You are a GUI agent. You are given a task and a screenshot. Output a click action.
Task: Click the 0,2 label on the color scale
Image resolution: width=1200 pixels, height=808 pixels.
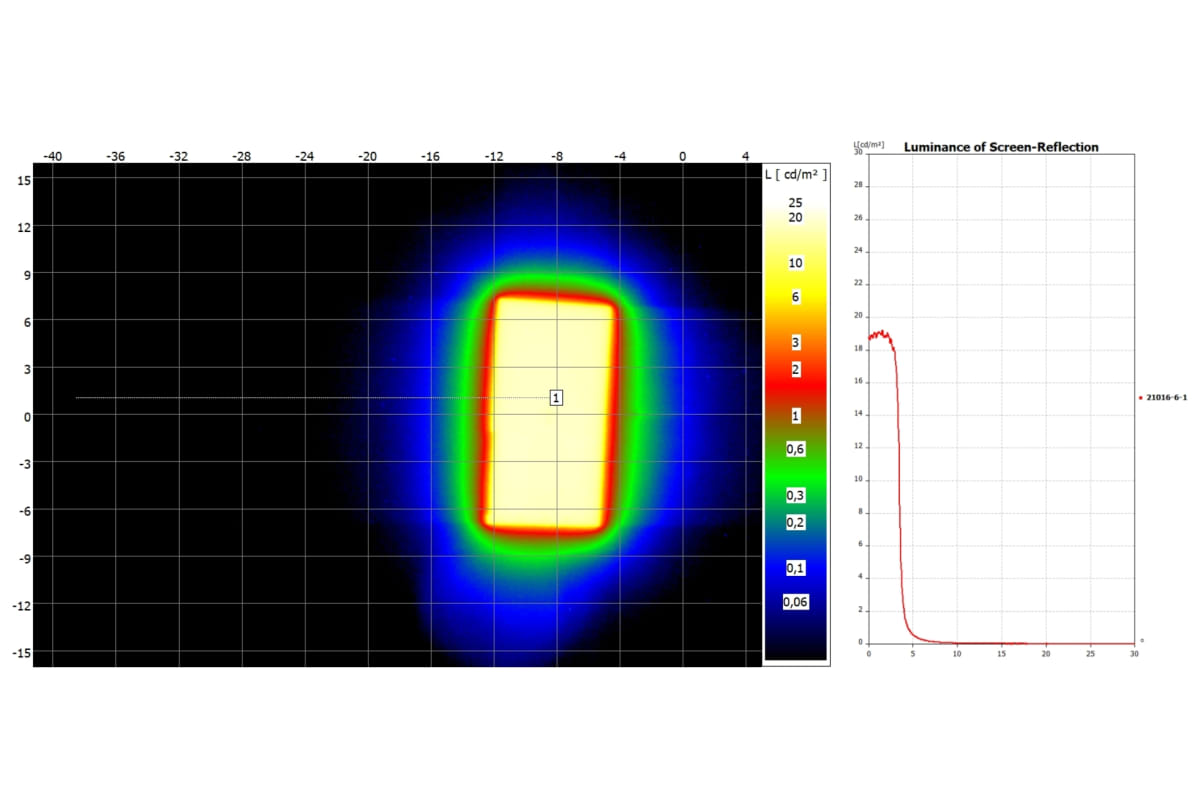(x=795, y=522)
